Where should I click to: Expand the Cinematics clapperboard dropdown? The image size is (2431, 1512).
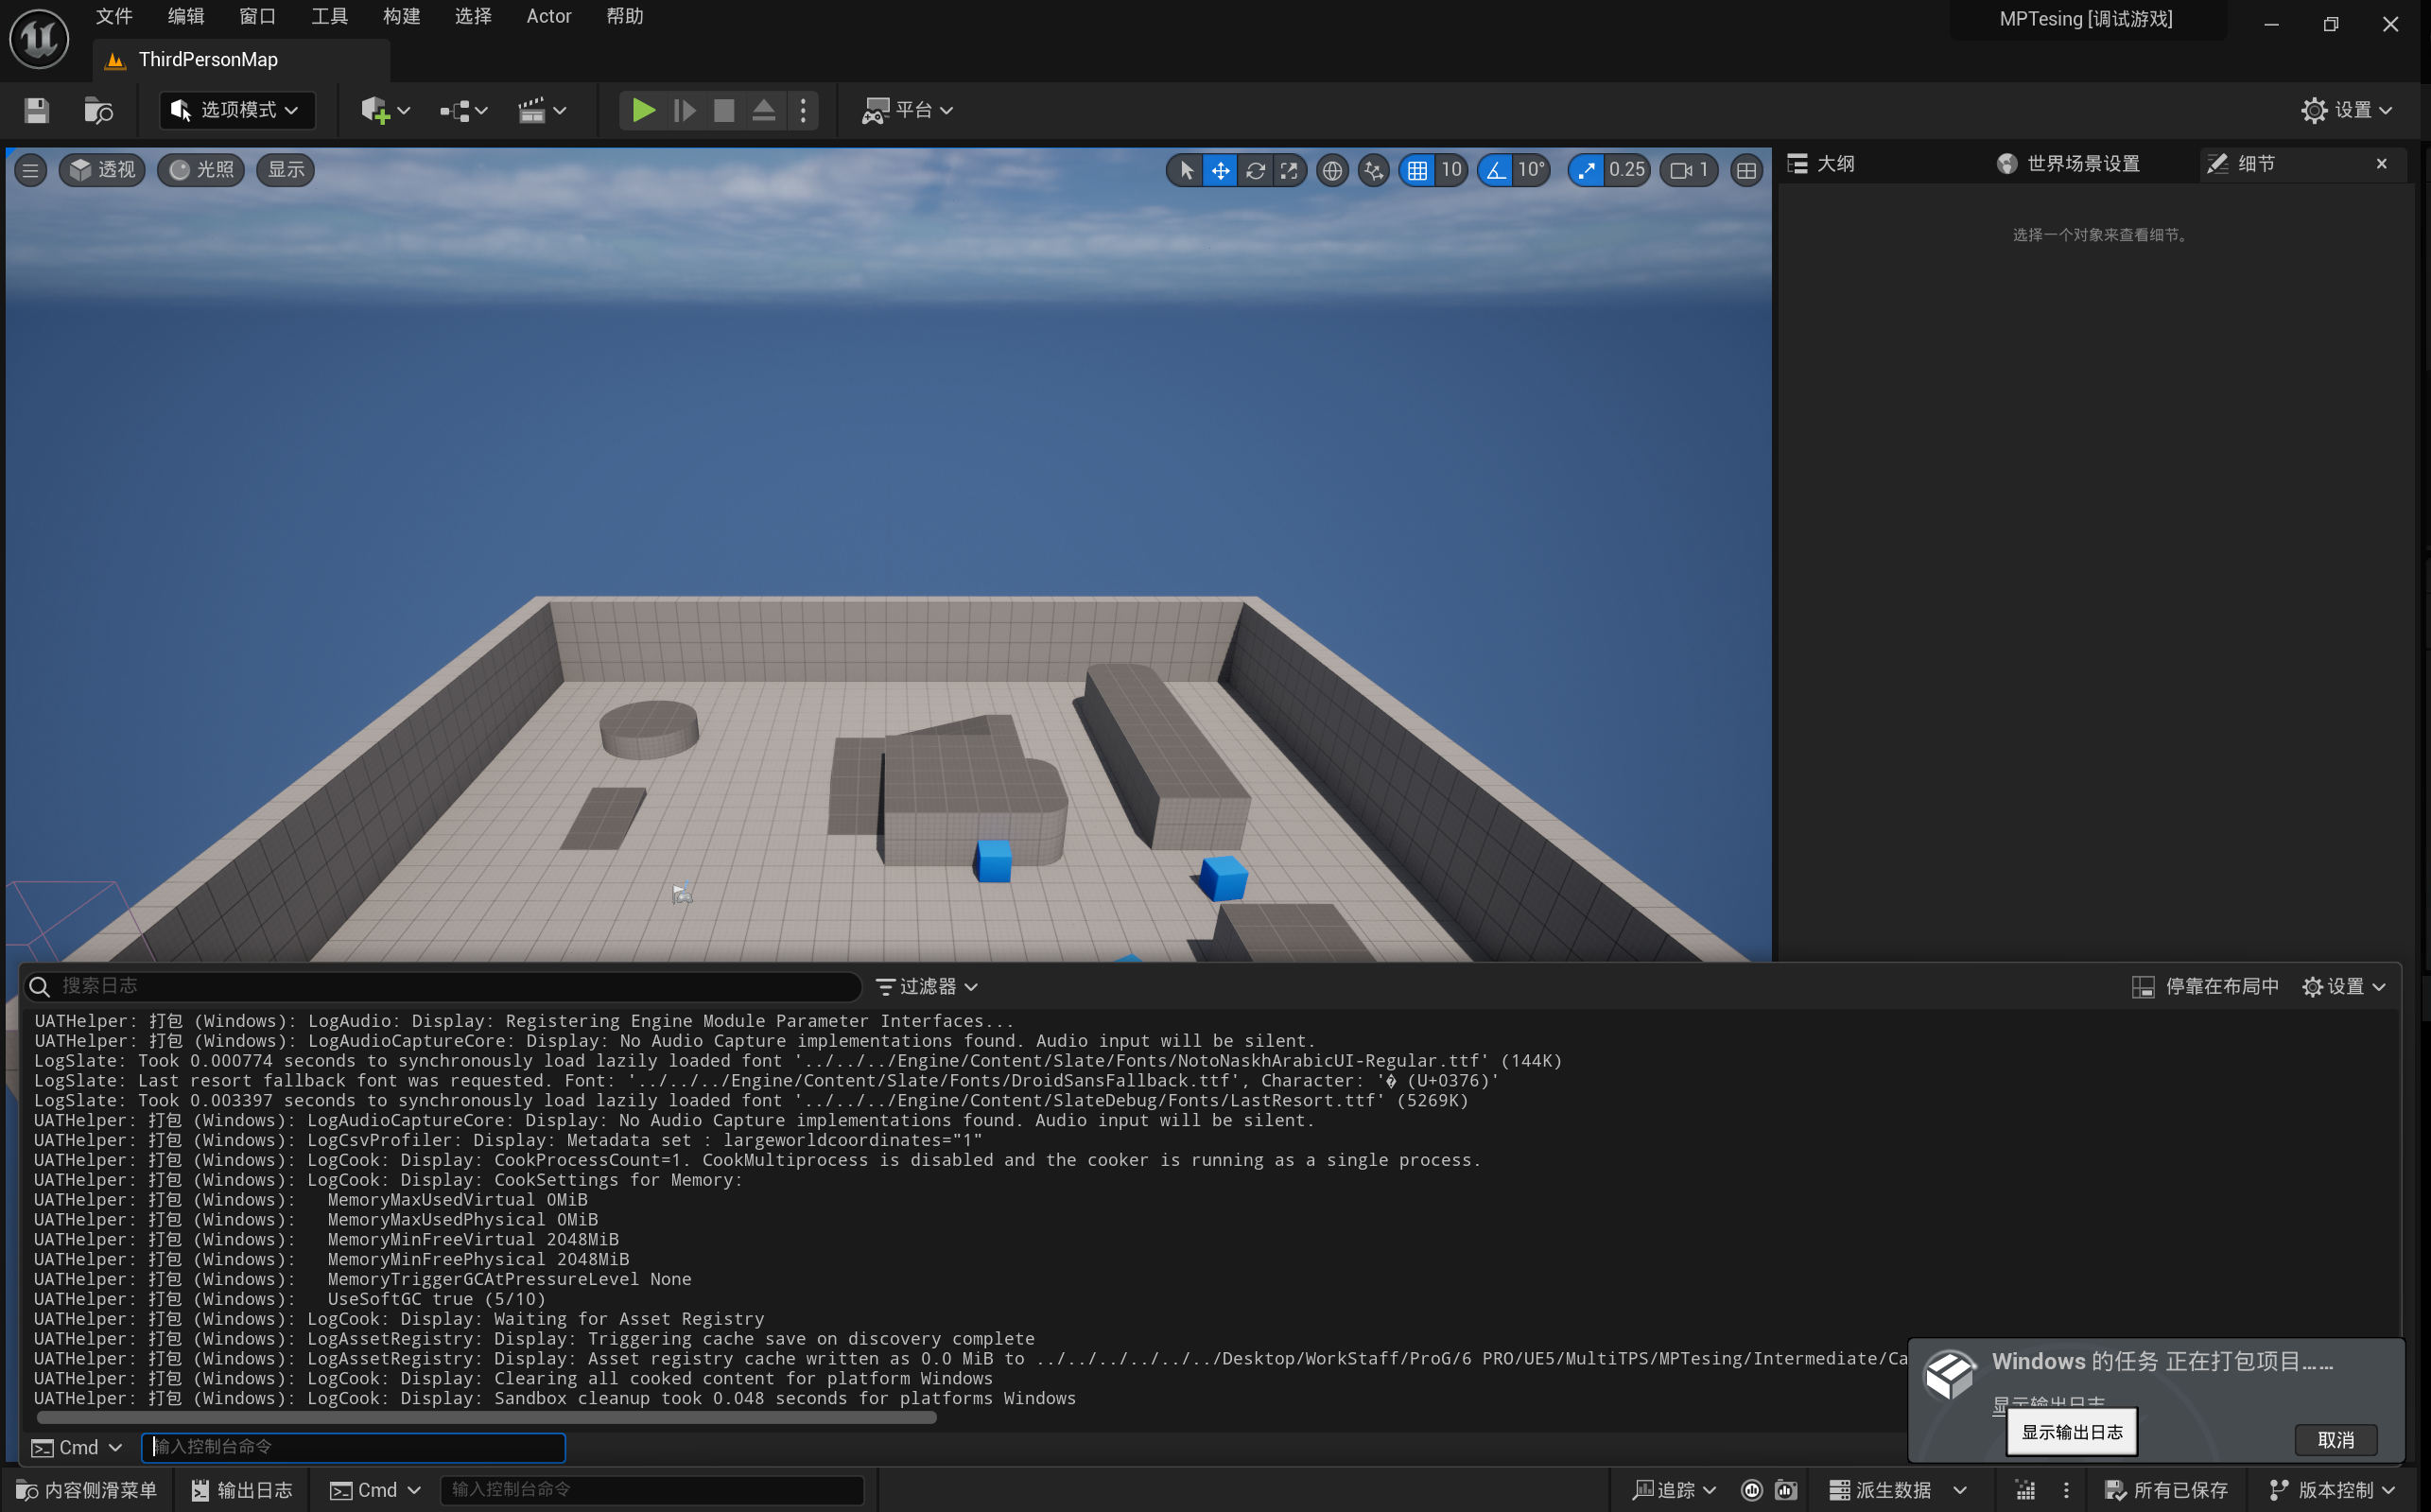pos(542,110)
